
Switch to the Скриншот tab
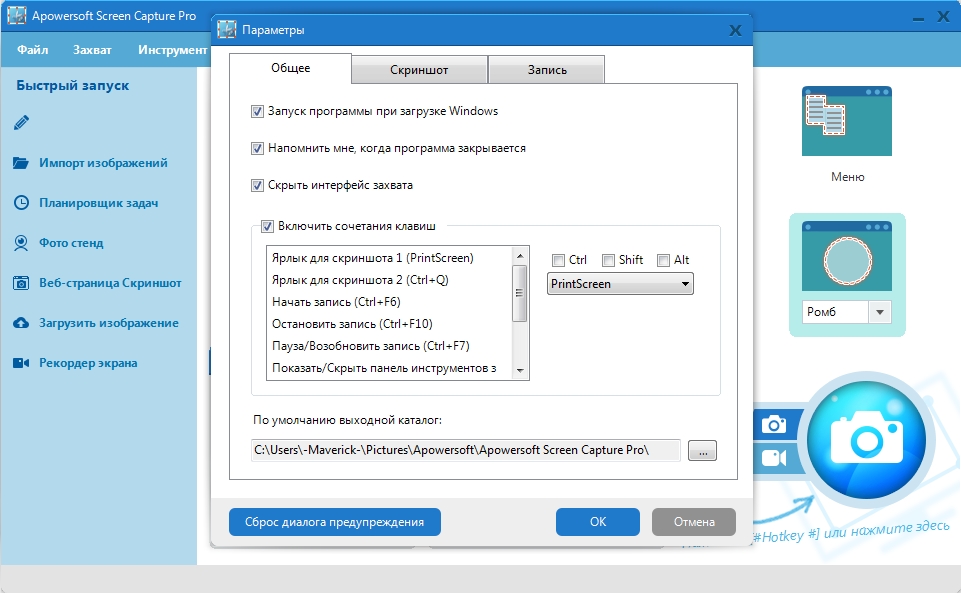click(x=419, y=70)
